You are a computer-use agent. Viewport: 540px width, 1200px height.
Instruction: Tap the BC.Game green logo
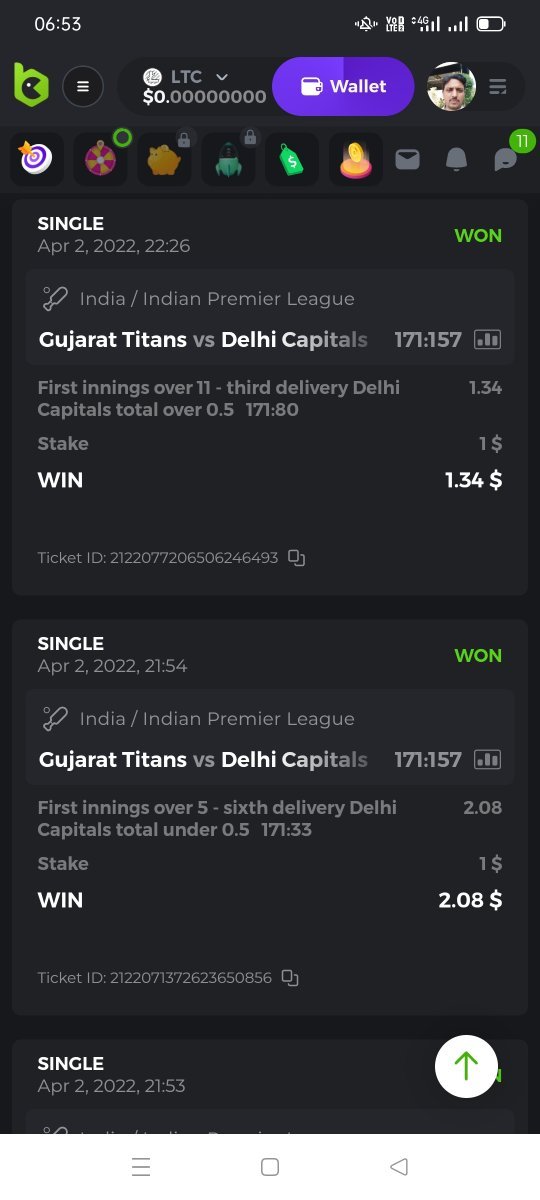(x=31, y=86)
